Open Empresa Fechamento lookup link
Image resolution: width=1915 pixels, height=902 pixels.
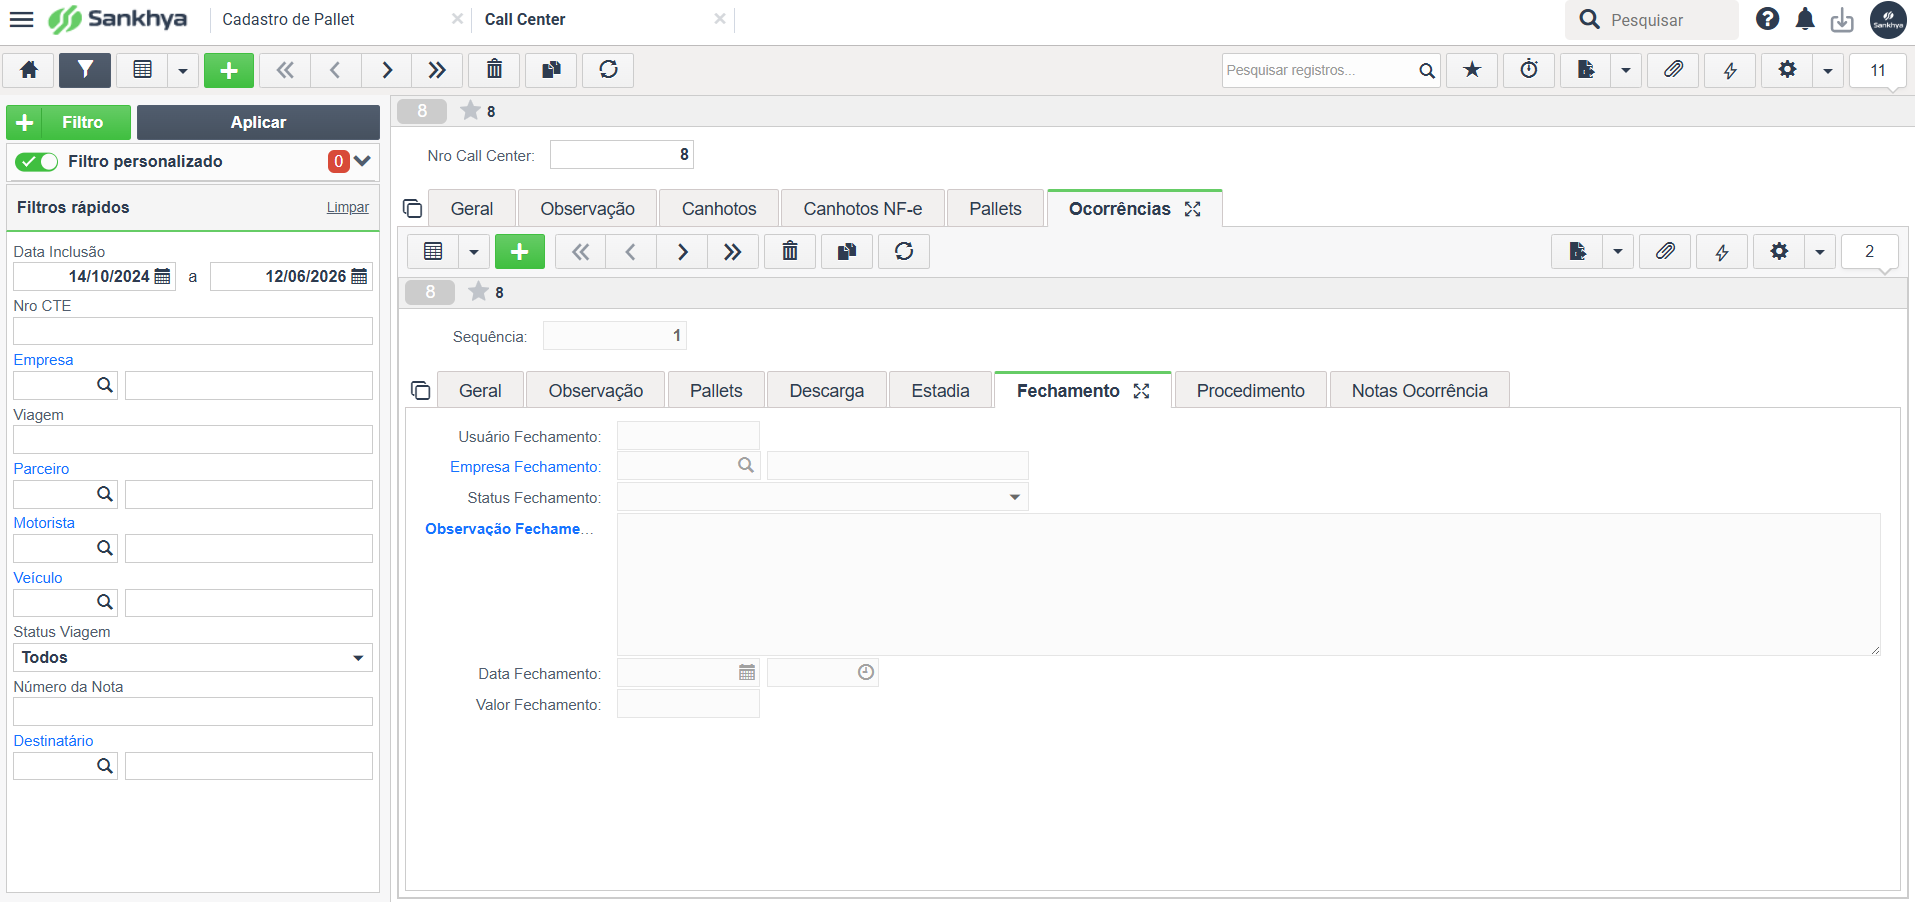(x=525, y=467)
